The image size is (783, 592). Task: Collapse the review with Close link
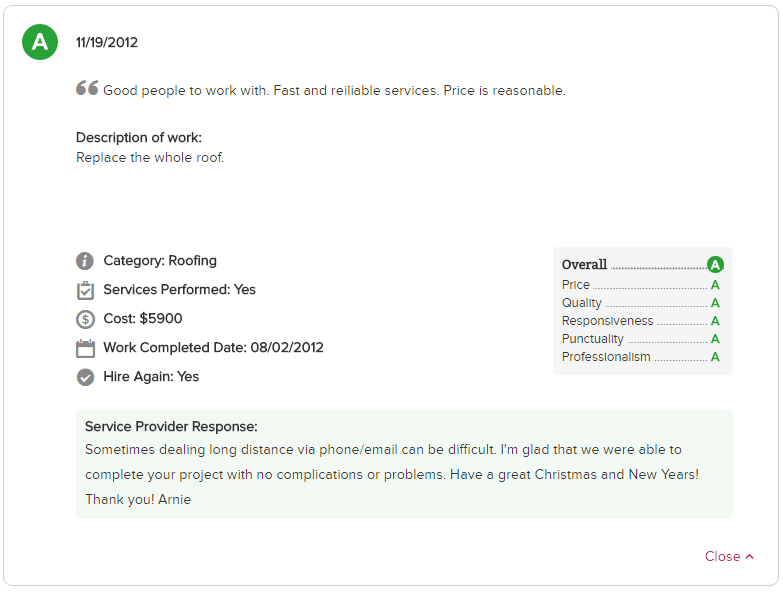pyautogui.click(x=722, y=556)
